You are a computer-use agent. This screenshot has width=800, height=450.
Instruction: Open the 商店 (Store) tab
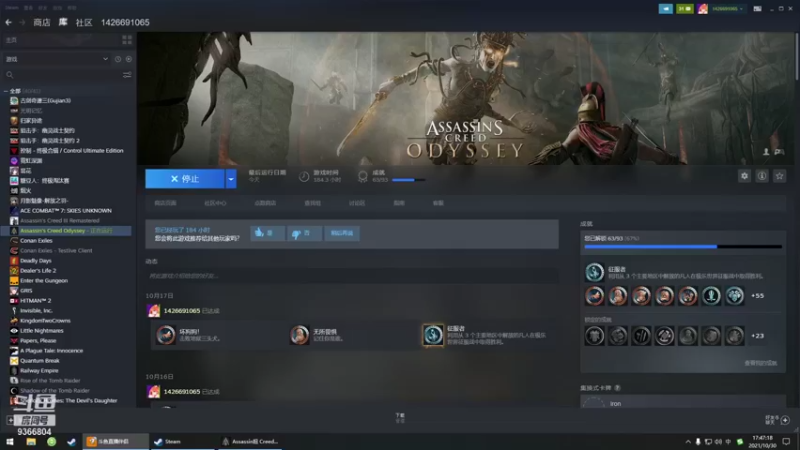click(42, 22)
